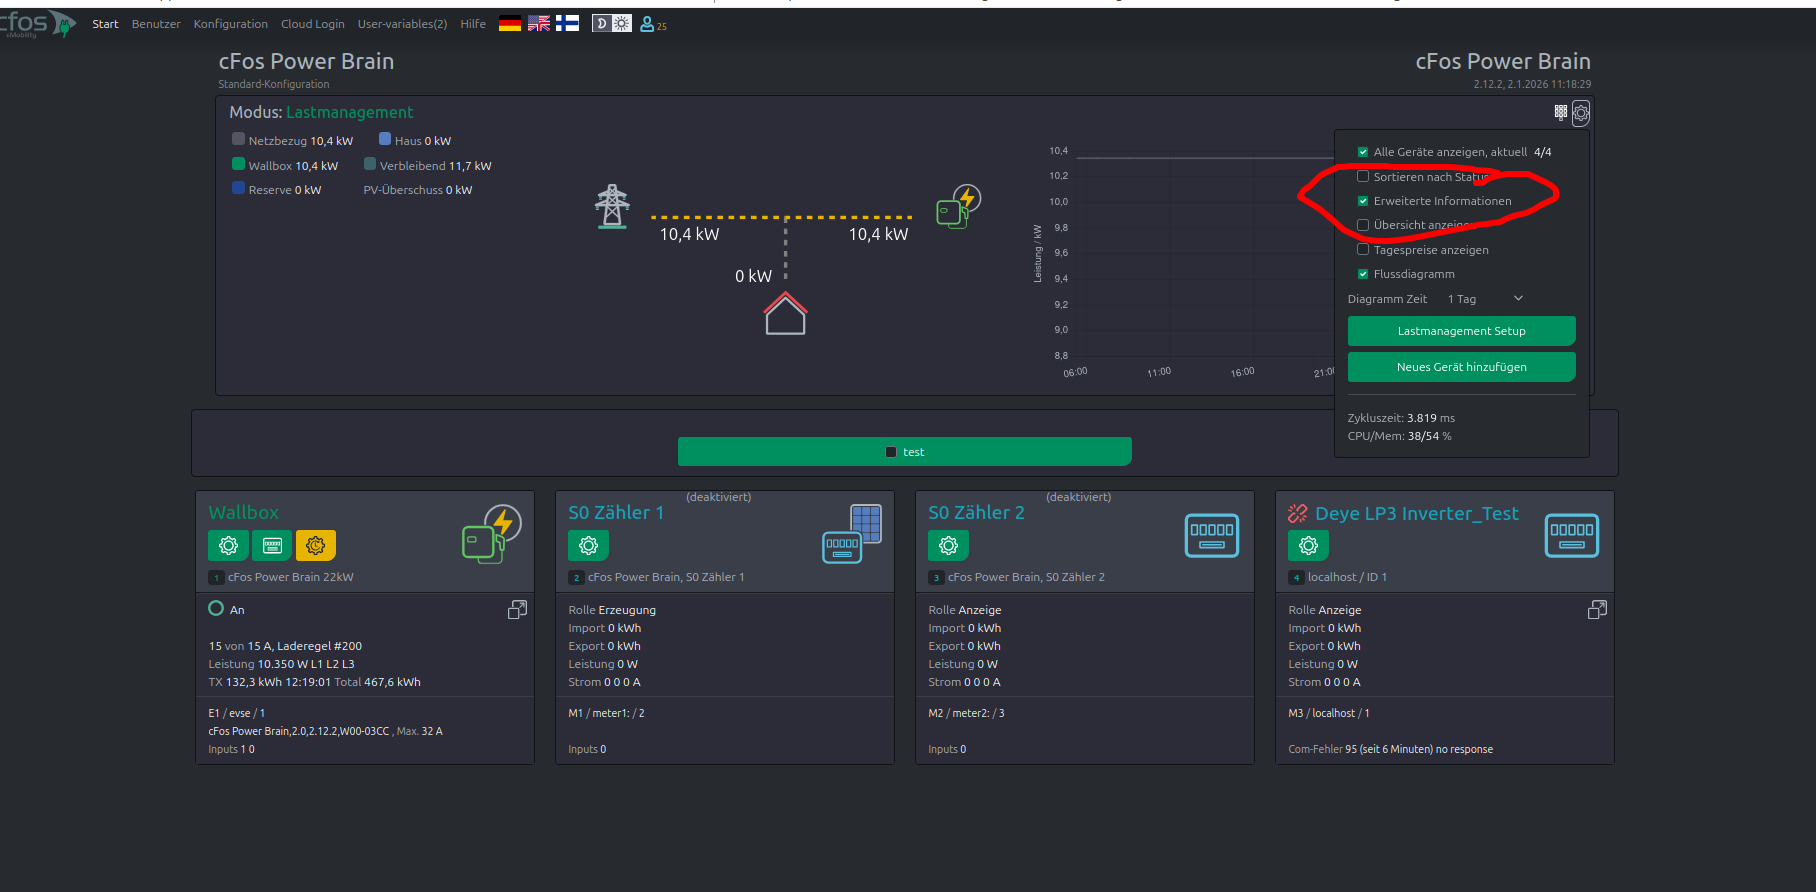Click the grid tiles icon beside gear

pos(1560,113)
